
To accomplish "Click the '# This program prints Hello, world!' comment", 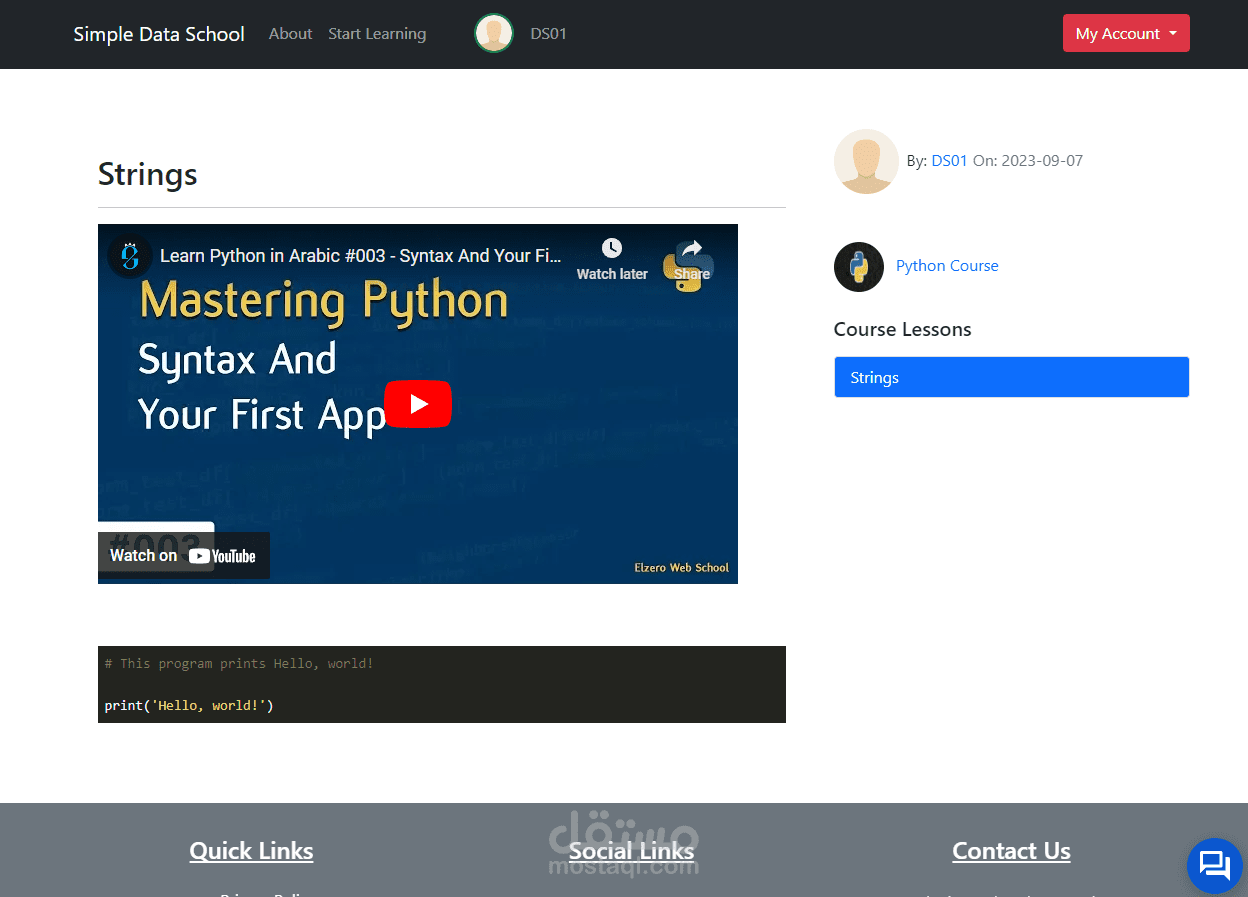I will pyautogui.click(x=239, y=664).
